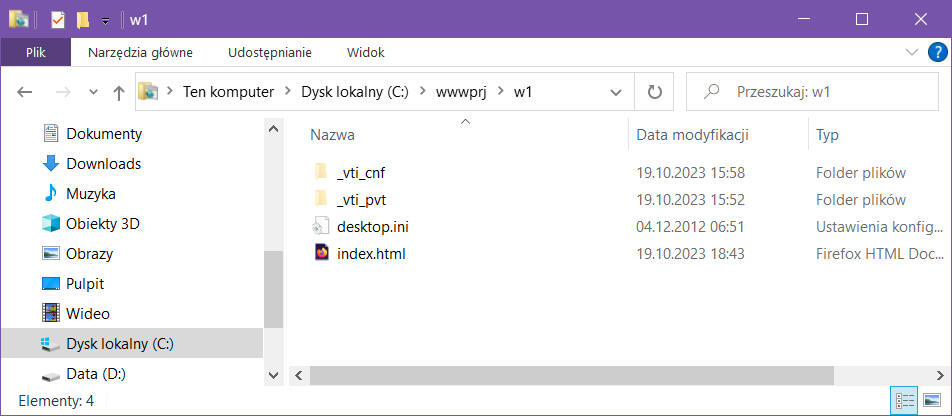Open the address bar history dropdown

(616, 92)
